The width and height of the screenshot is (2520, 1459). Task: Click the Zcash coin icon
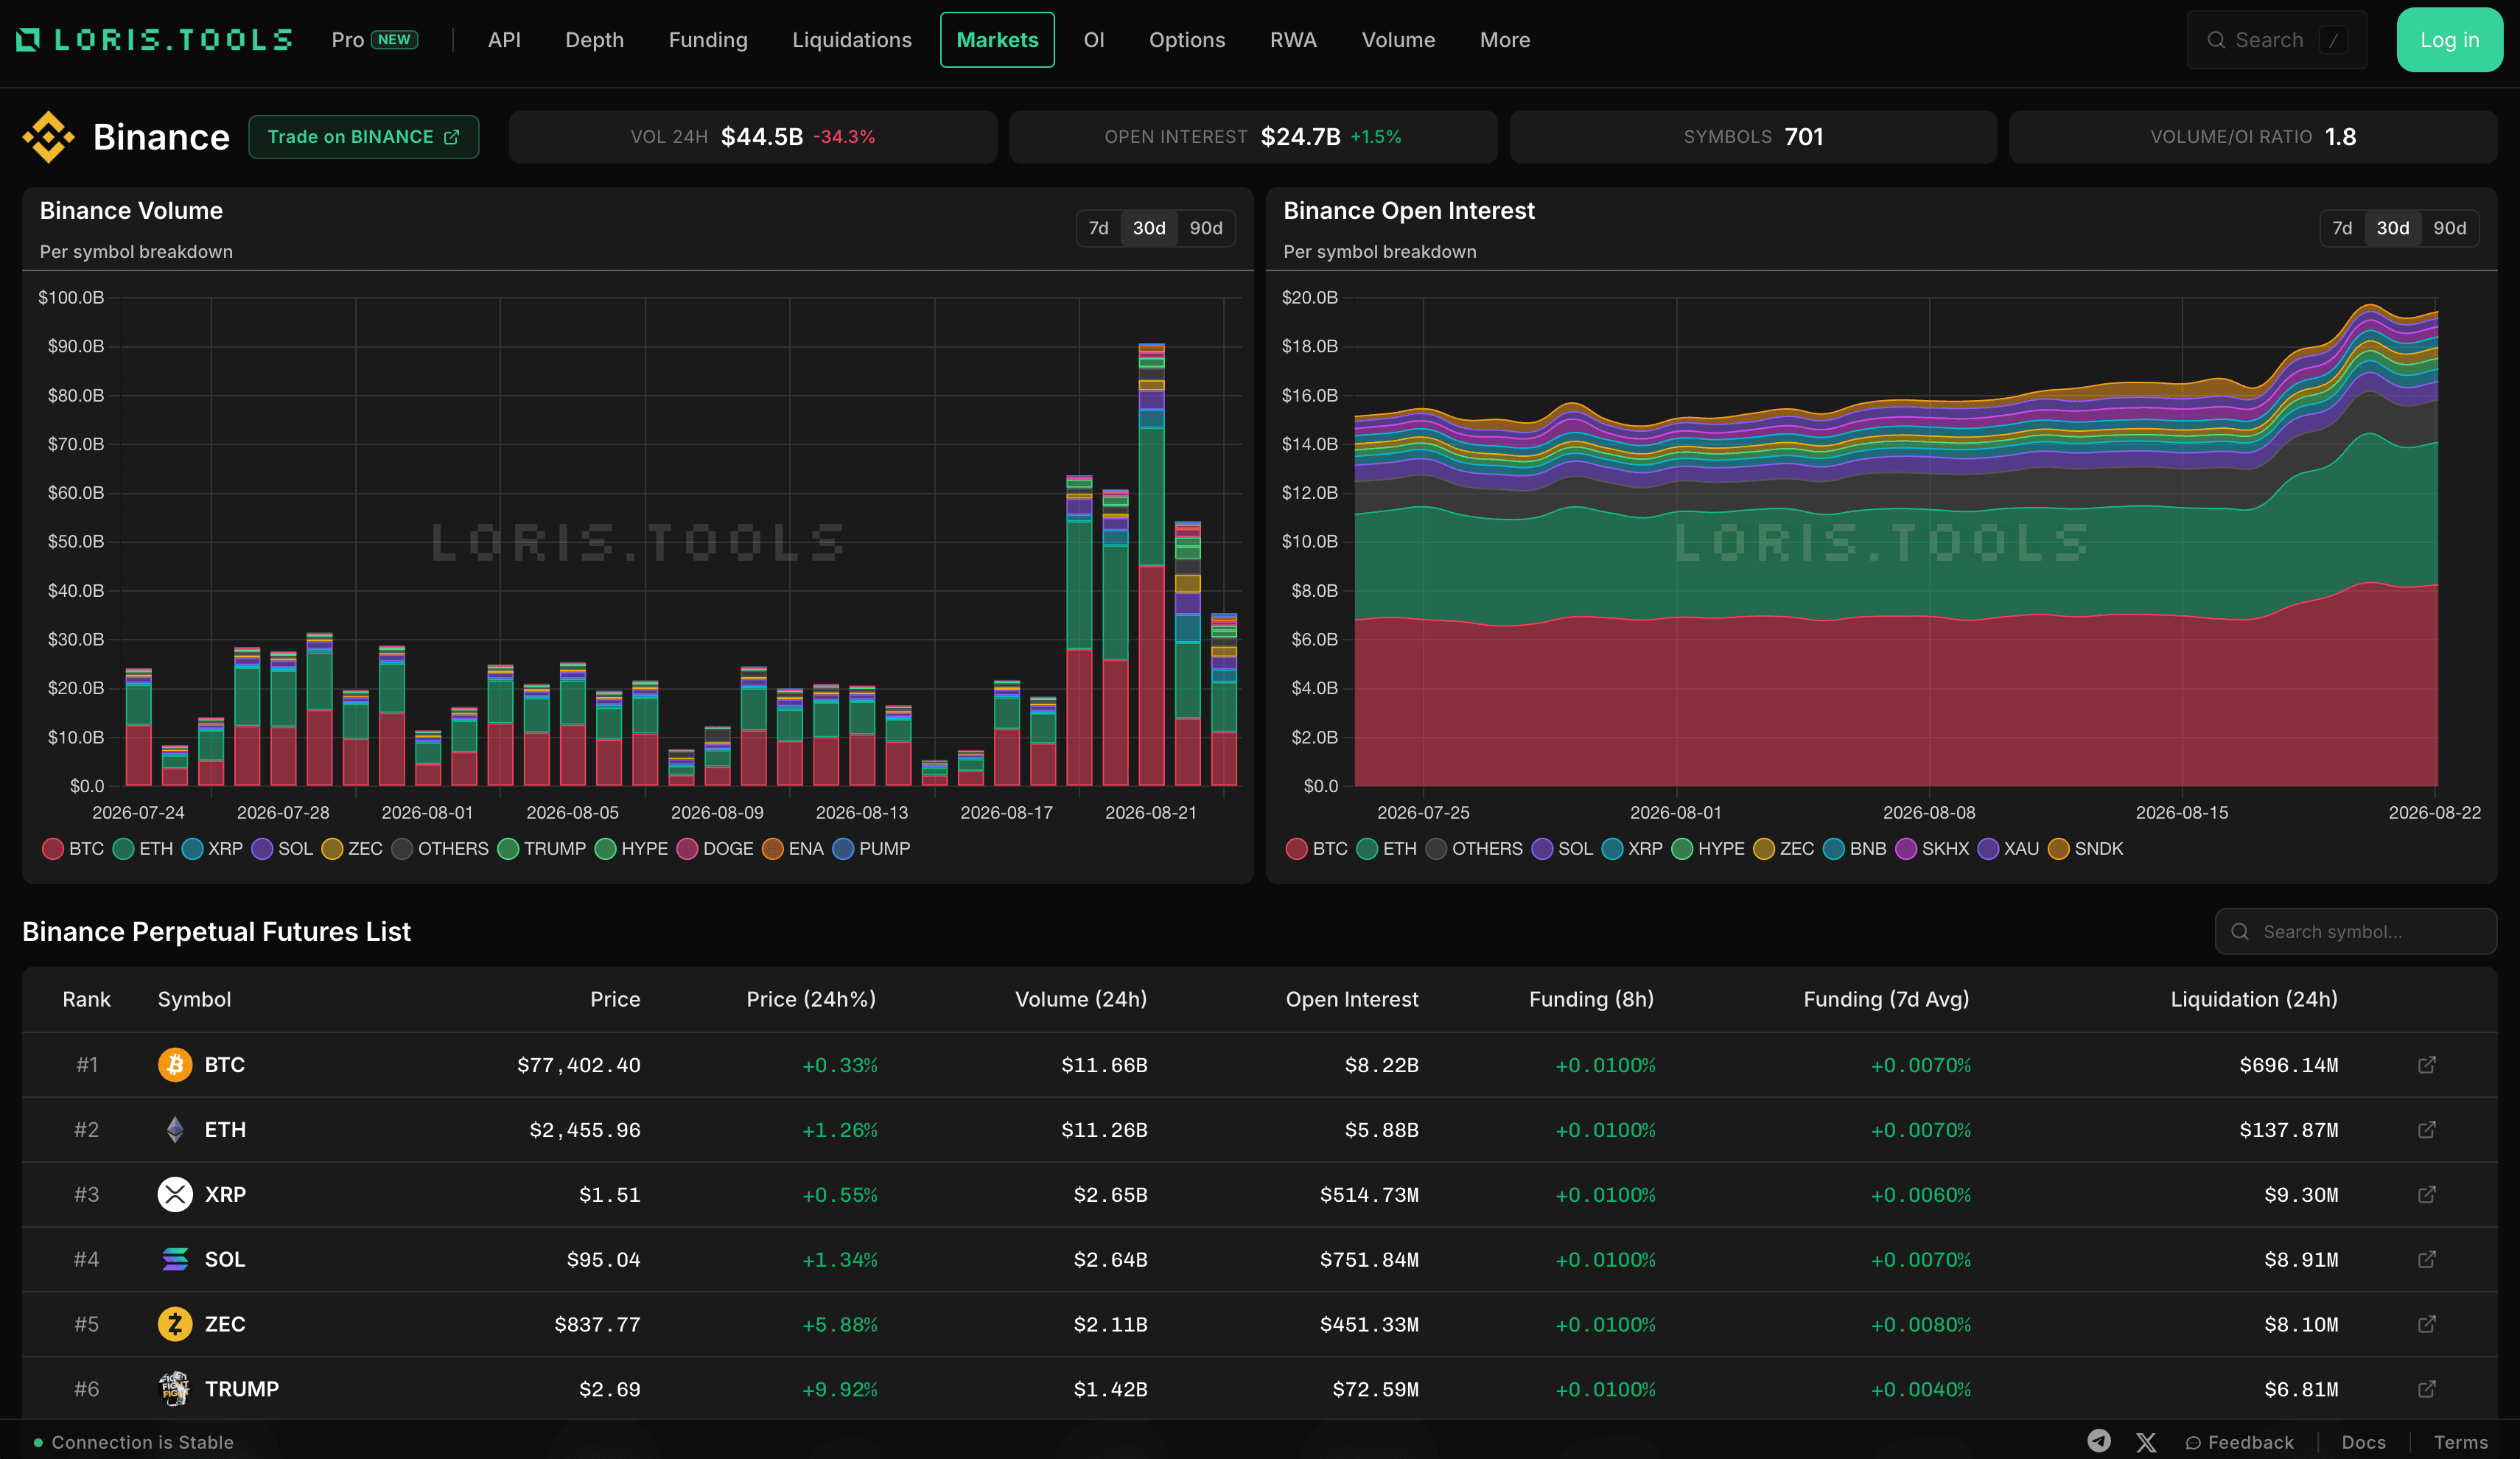pos(175,1324)
